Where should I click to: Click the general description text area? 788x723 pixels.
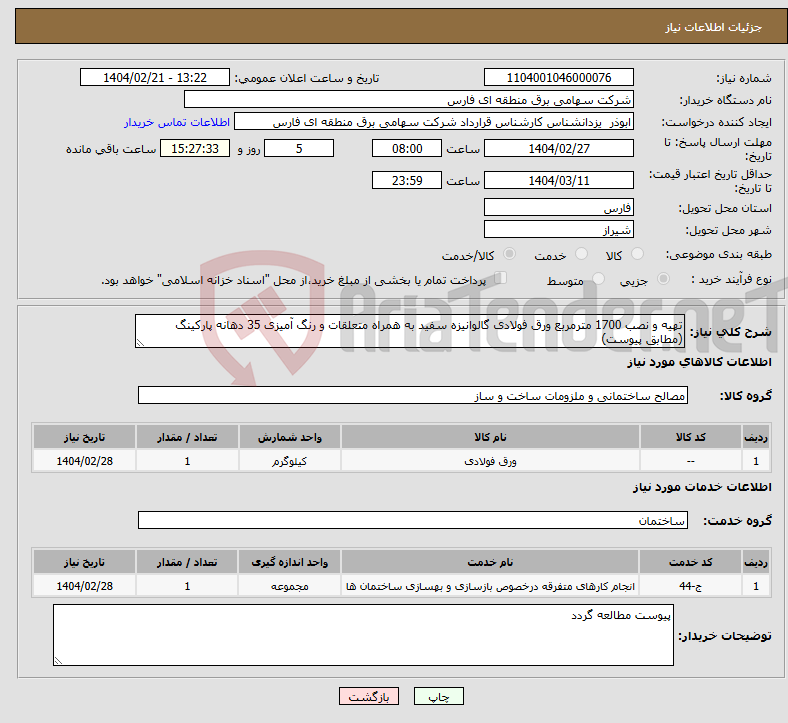coord(410,331)
